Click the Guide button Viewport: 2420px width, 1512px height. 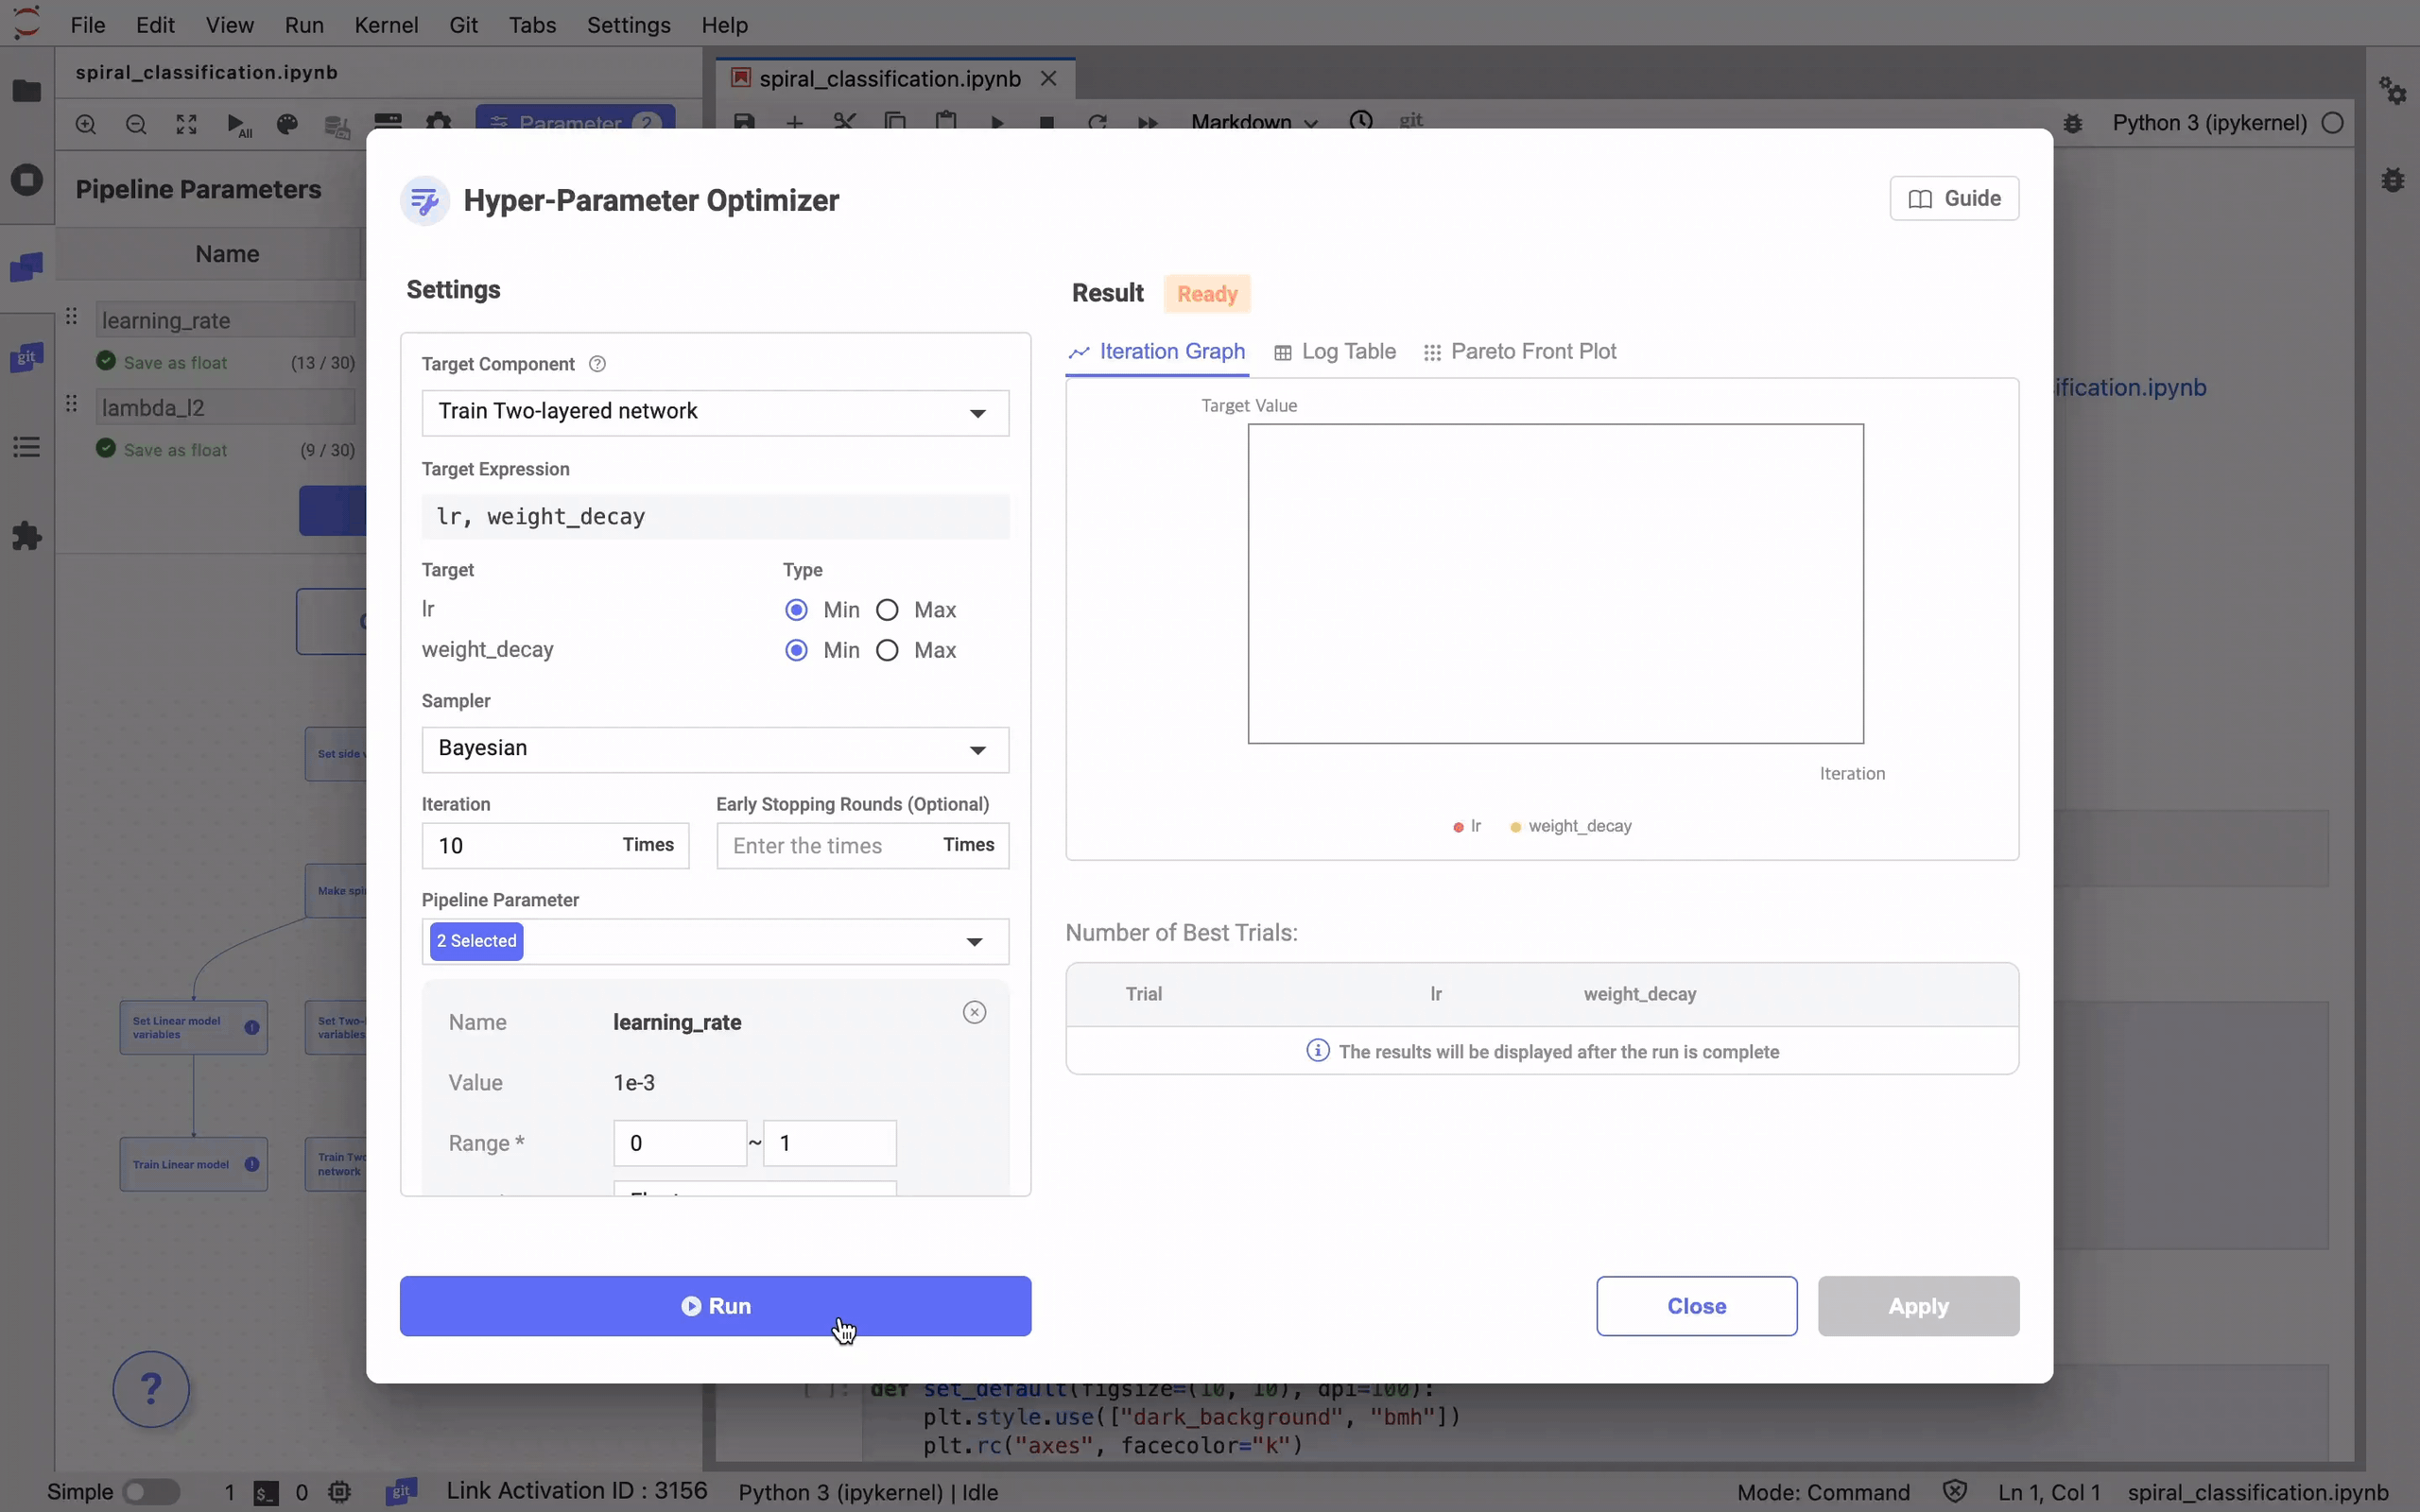(1953, 198)
